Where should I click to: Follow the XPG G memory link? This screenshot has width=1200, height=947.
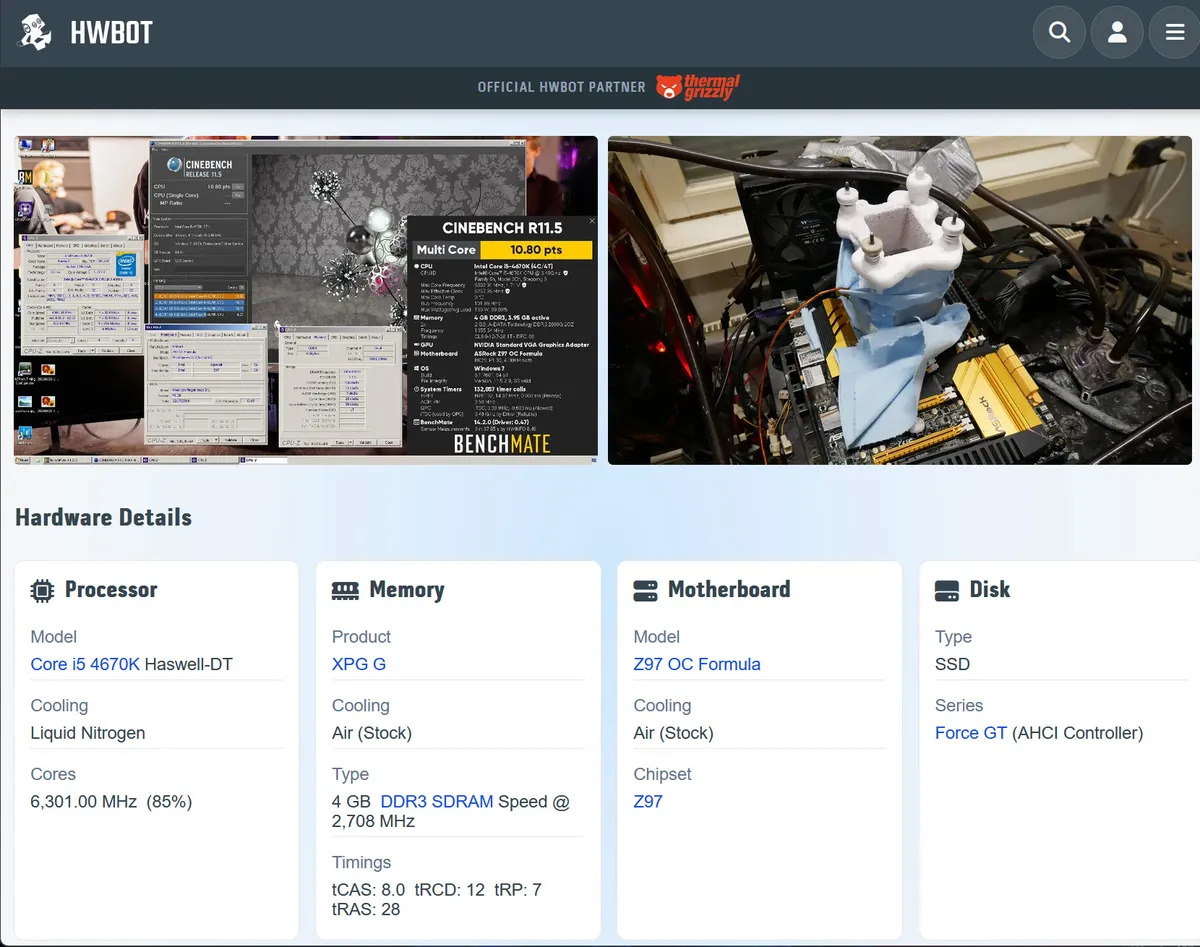[x=359, y=664]
